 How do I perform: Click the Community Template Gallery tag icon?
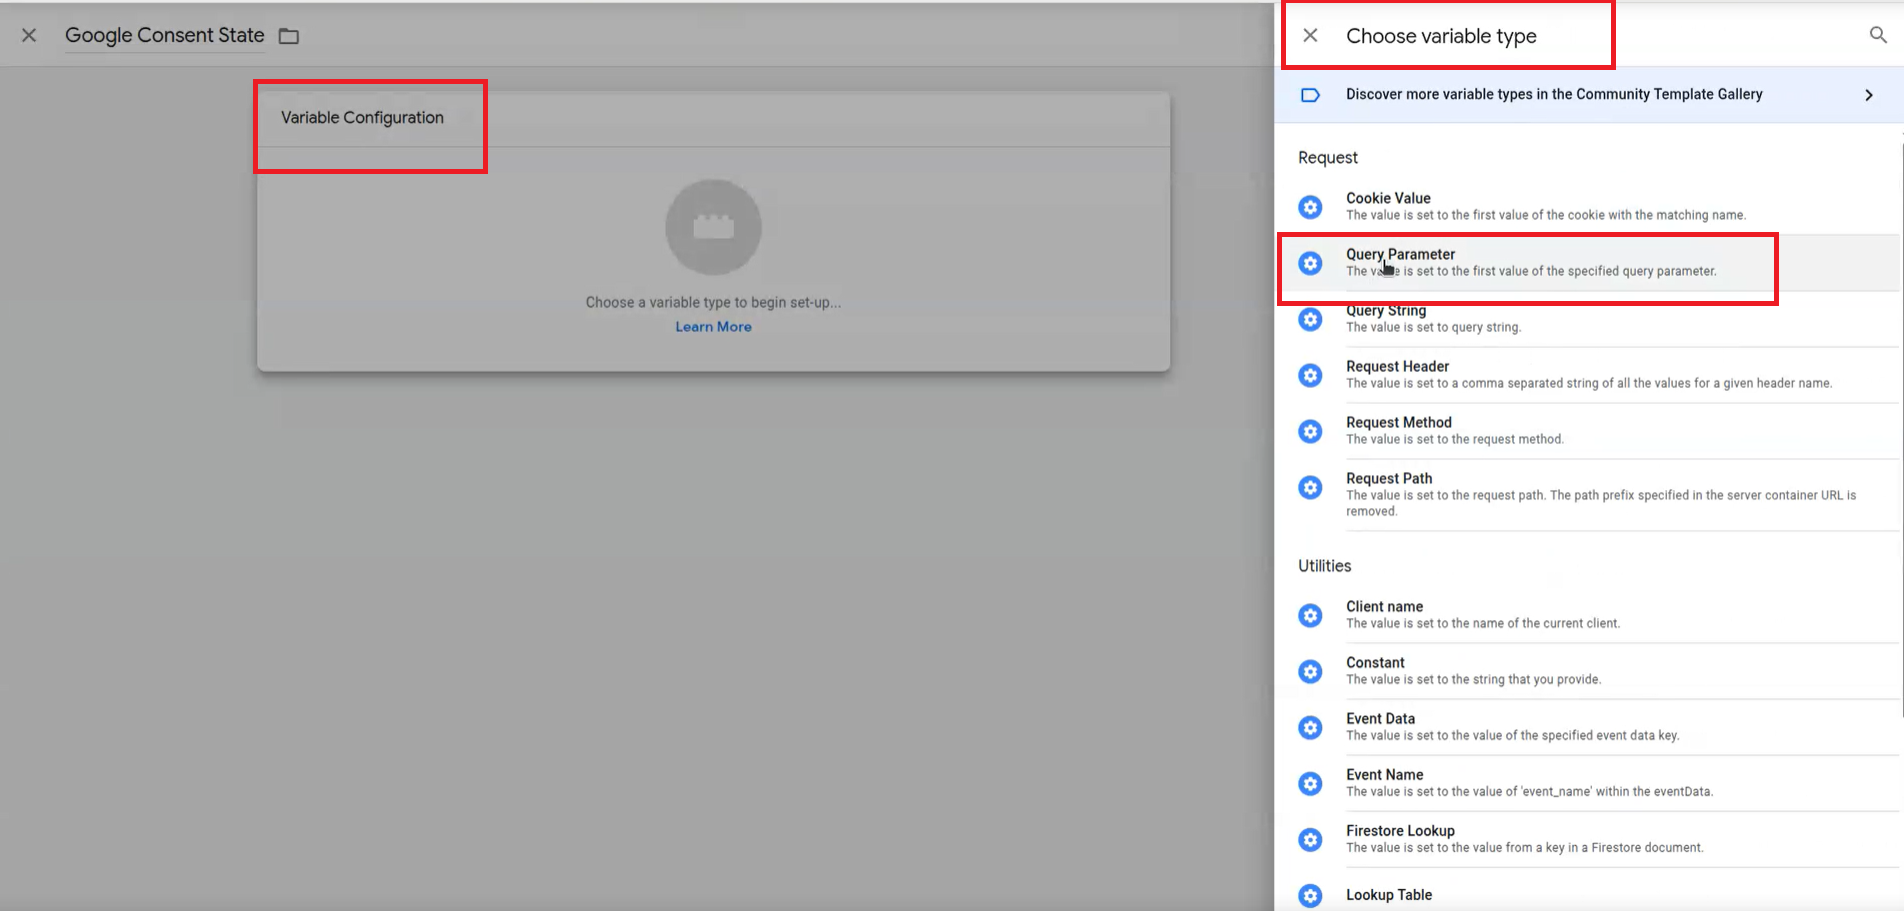[x=1310, y=95]
